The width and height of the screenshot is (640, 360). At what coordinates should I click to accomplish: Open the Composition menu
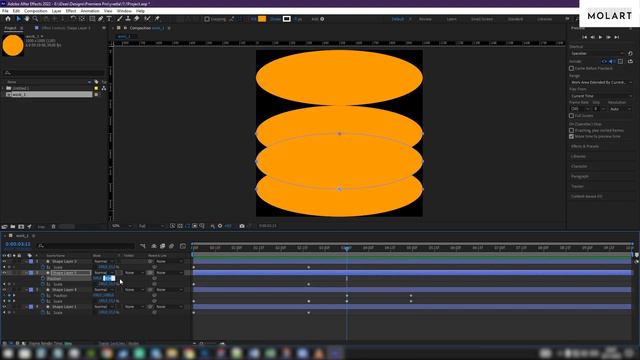tap(36, 11)
